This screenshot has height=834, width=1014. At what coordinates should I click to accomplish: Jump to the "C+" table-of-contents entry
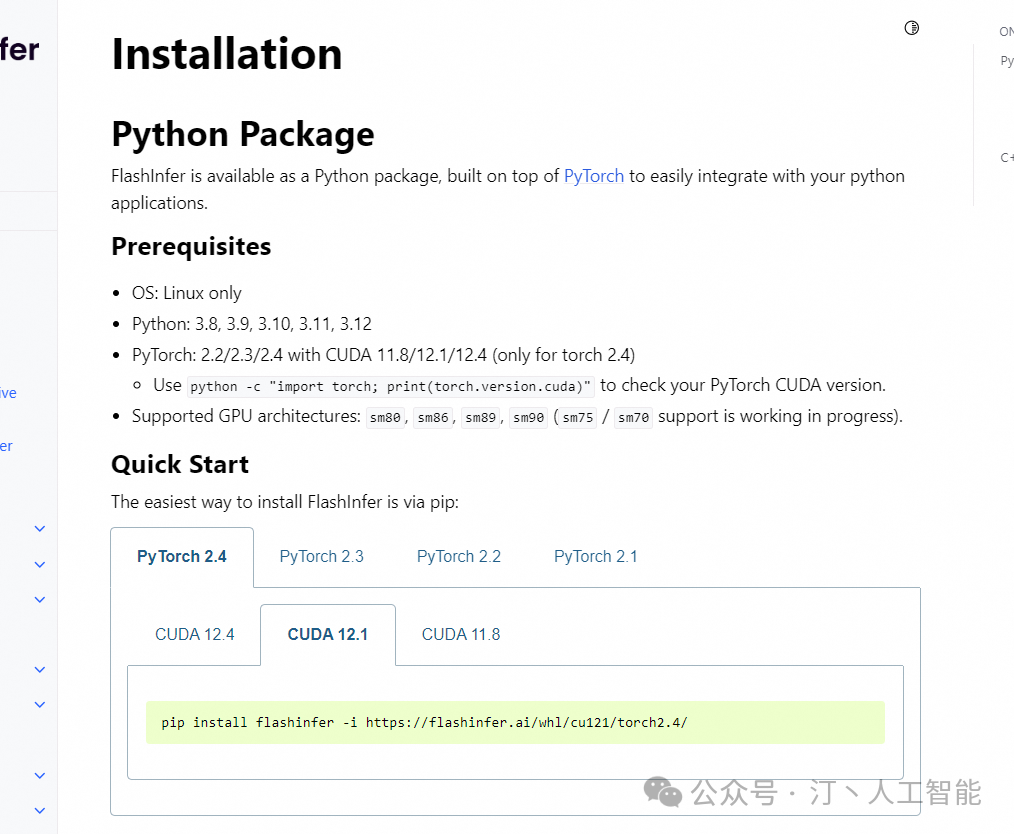tap(1006, 158)
